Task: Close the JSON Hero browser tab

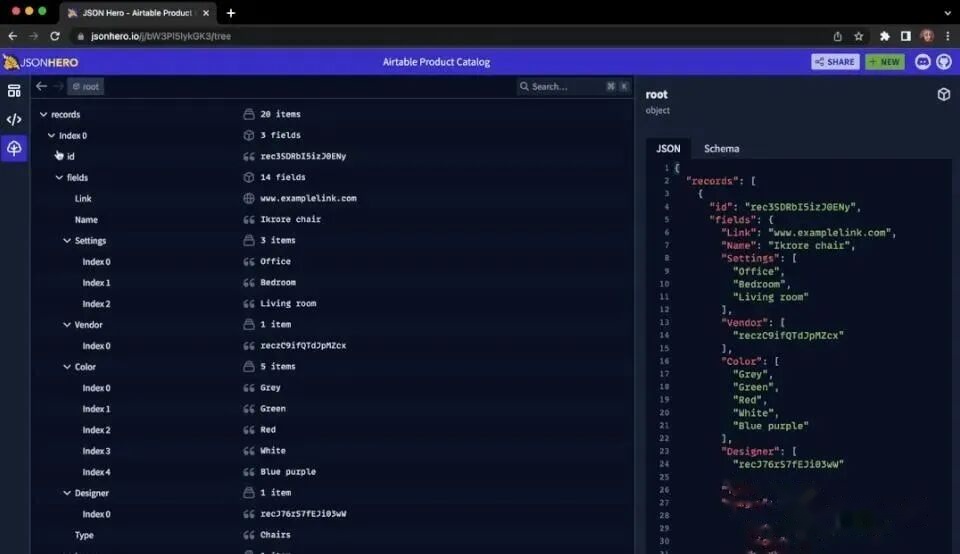Action: click(206, 13)
